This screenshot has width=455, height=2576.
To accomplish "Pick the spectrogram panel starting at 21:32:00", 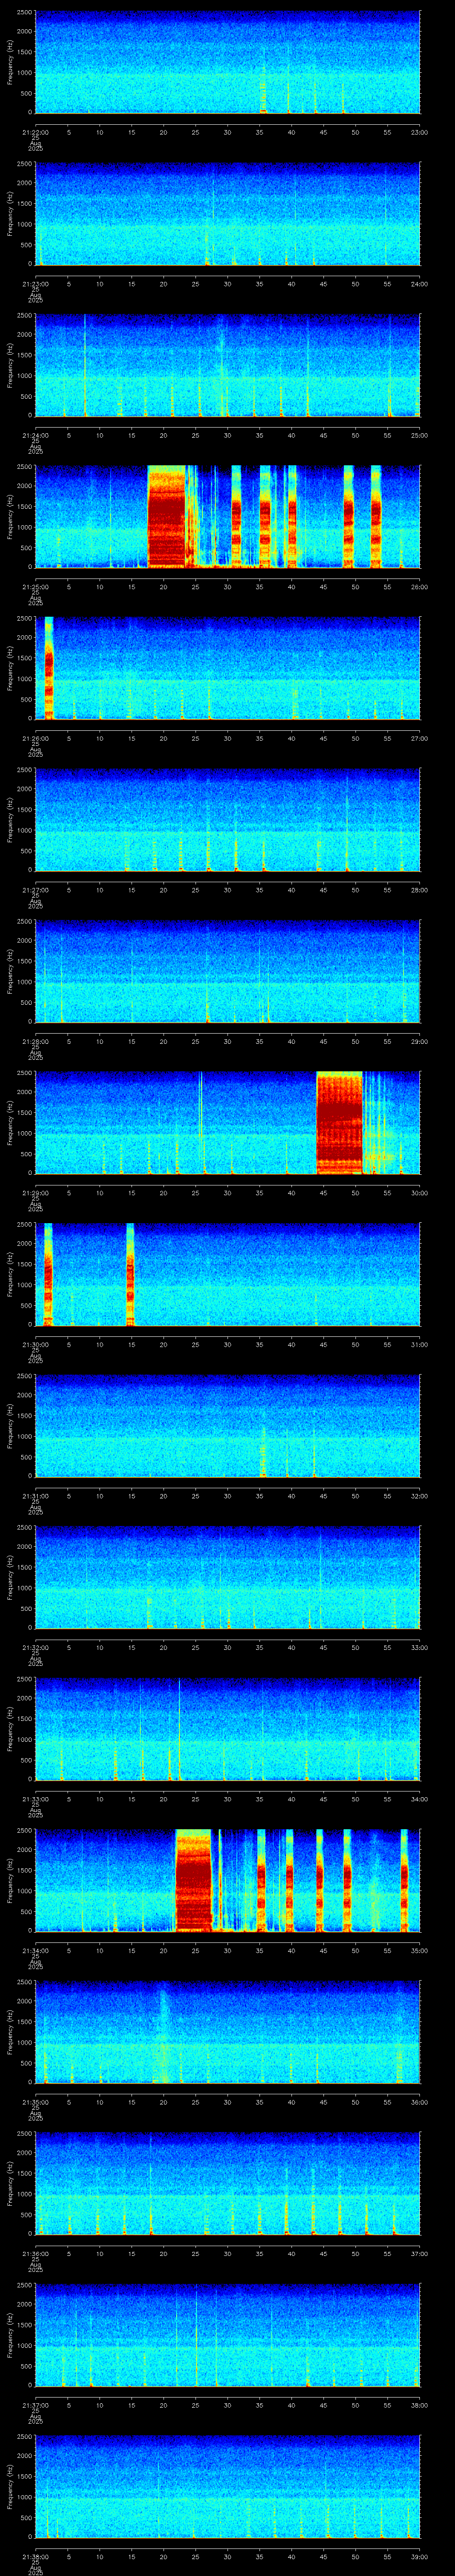I will (227, 1577).
